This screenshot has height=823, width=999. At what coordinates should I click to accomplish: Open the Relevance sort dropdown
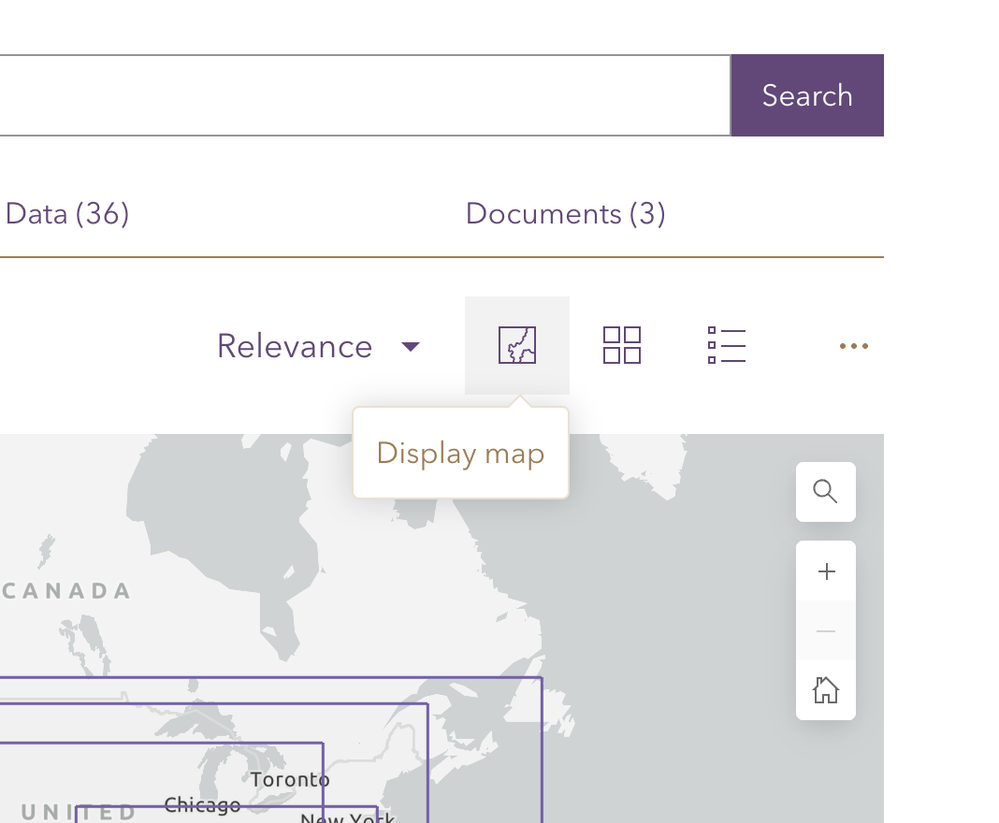[x=318, y=346]
